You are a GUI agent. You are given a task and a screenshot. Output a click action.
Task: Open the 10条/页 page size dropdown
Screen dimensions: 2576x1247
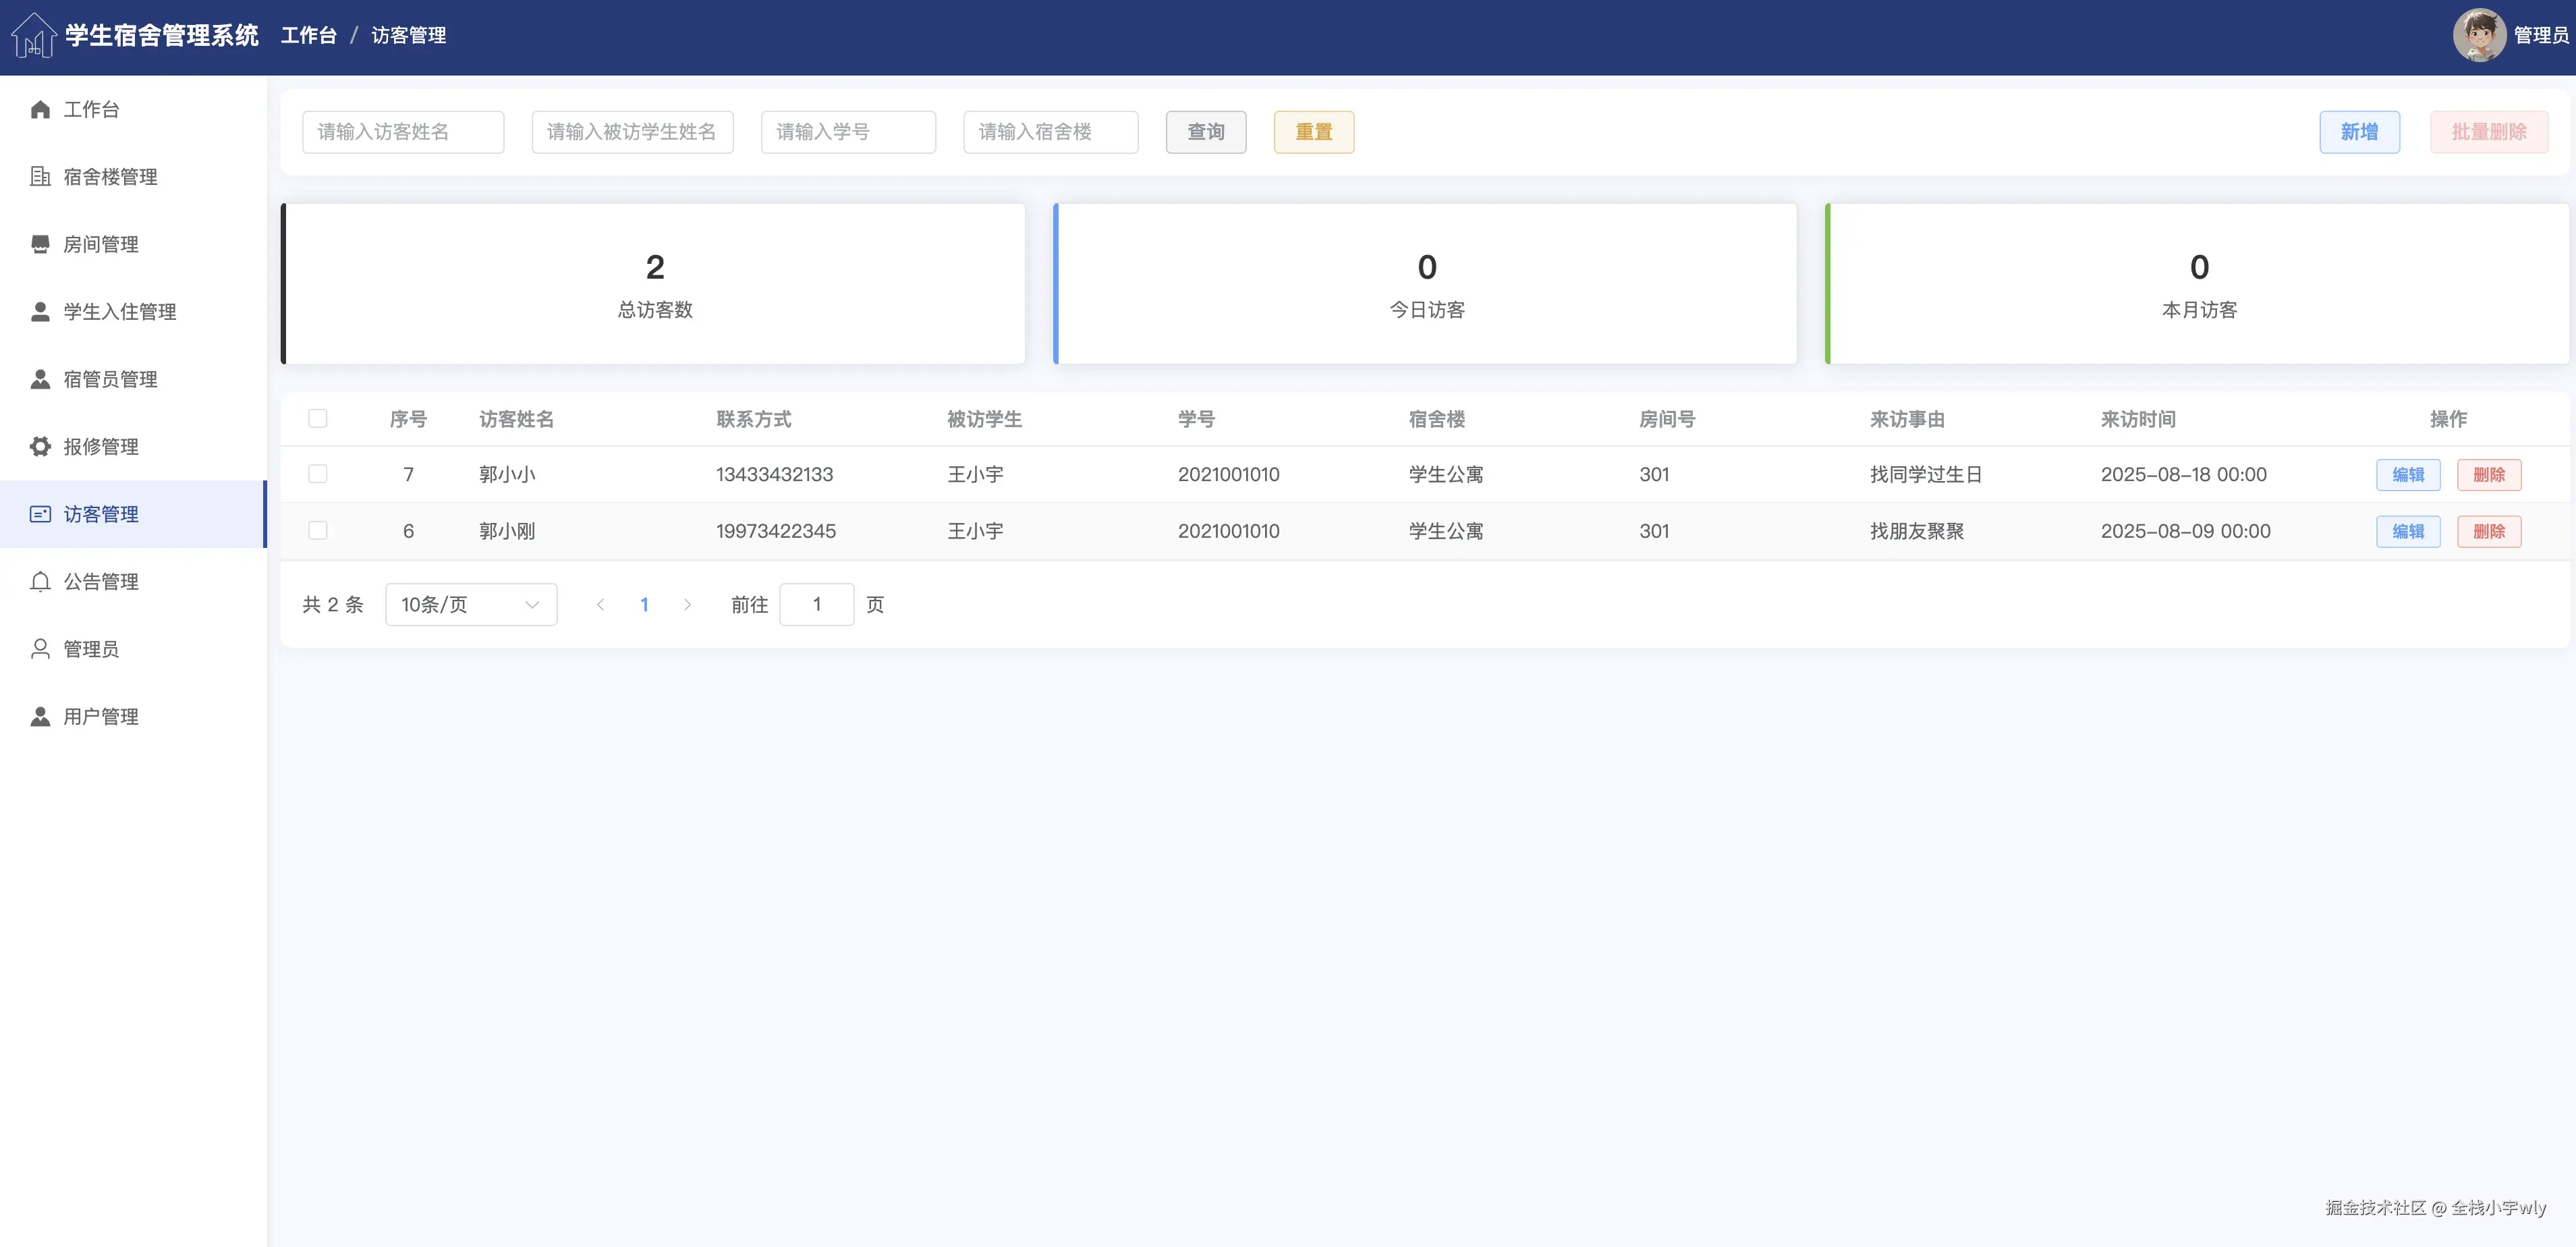click(470, 605)
